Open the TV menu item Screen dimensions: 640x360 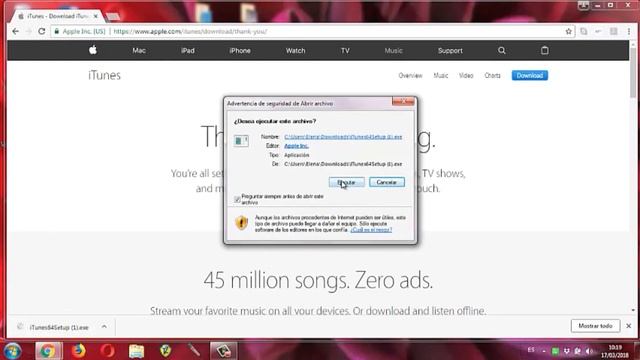pos(345,51)
